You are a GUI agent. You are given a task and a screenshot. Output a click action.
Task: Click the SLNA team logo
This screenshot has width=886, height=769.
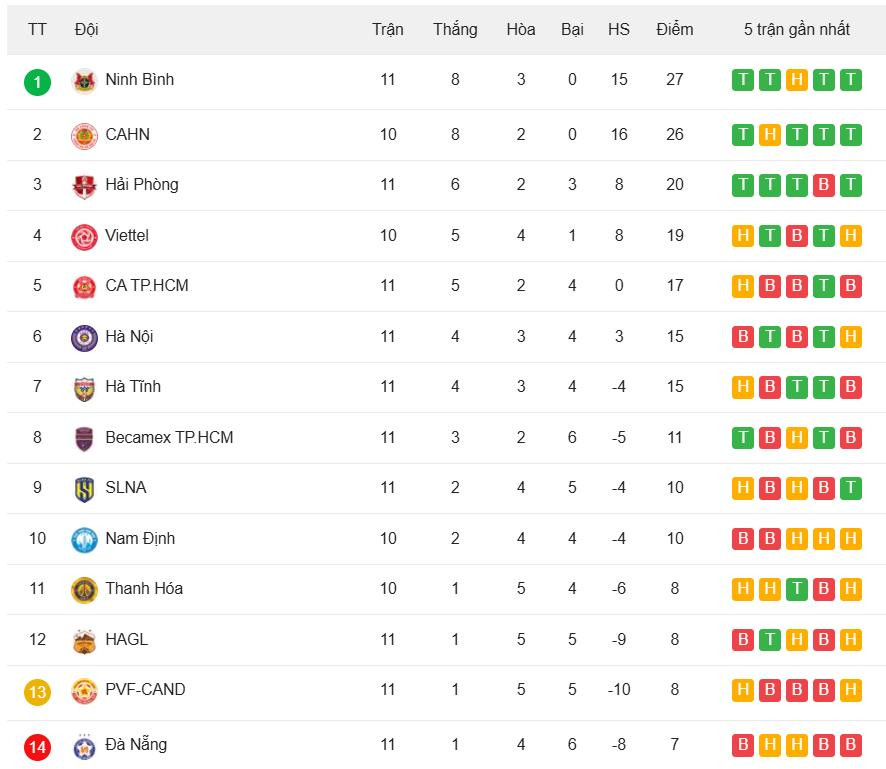pos(84,489)
